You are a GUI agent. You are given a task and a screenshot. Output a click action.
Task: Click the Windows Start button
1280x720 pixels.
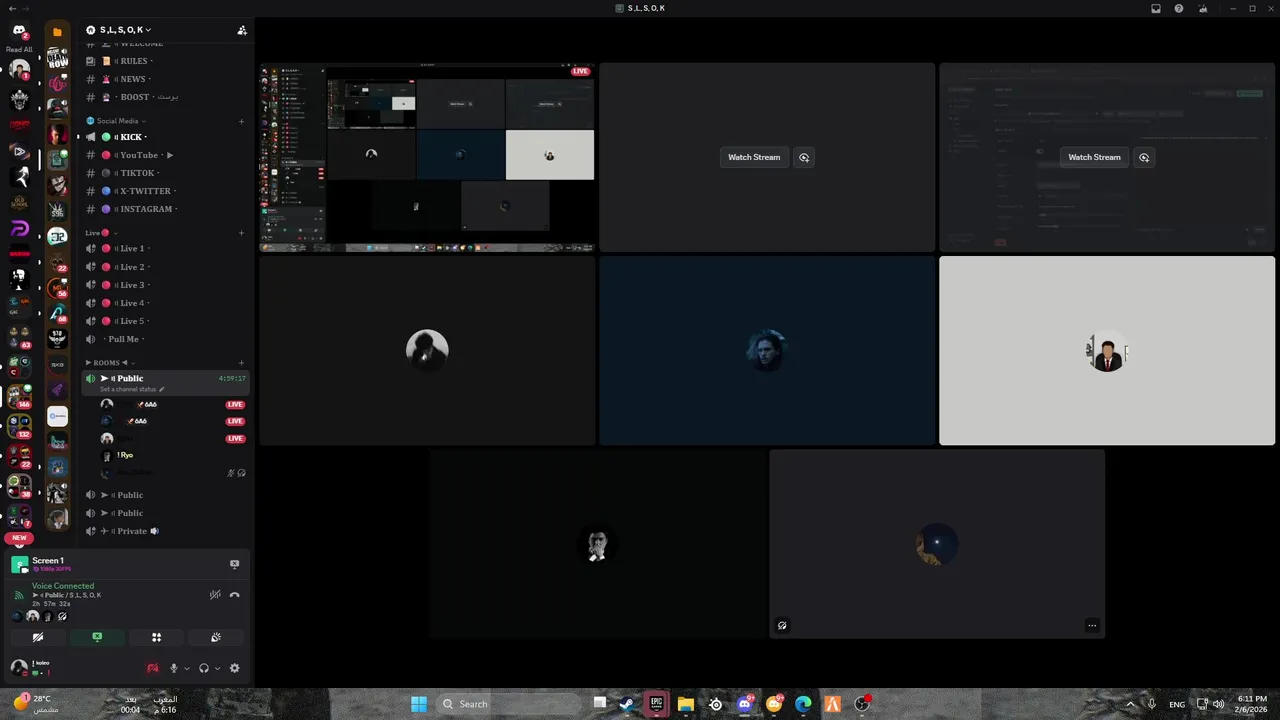coord(419,704)
